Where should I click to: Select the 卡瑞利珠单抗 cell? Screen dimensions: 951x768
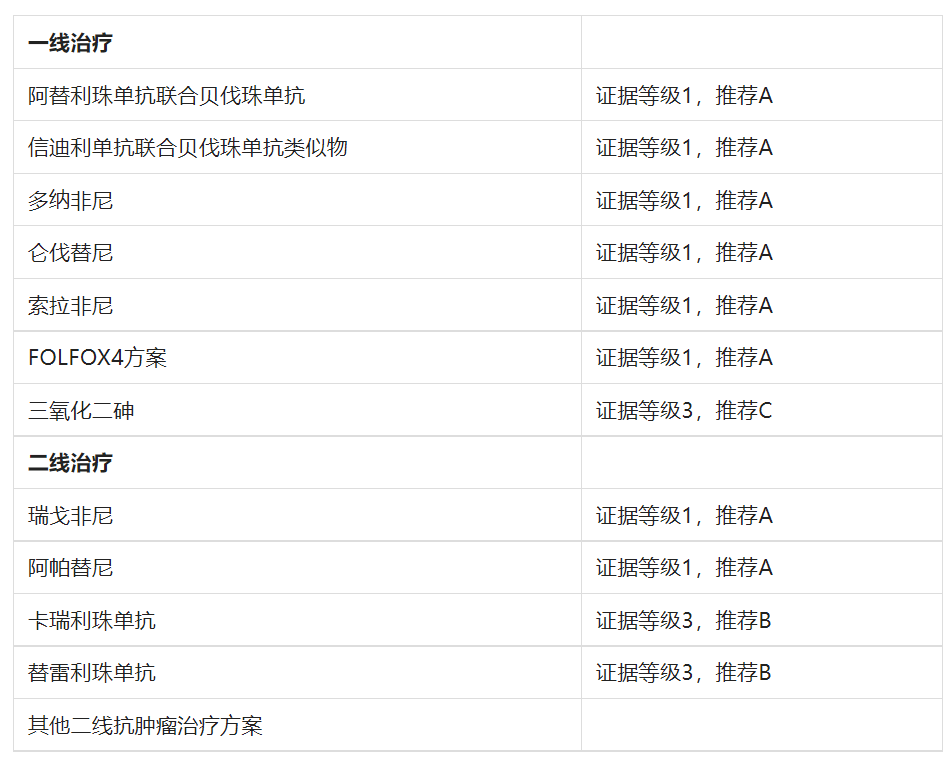coord(92,621)
